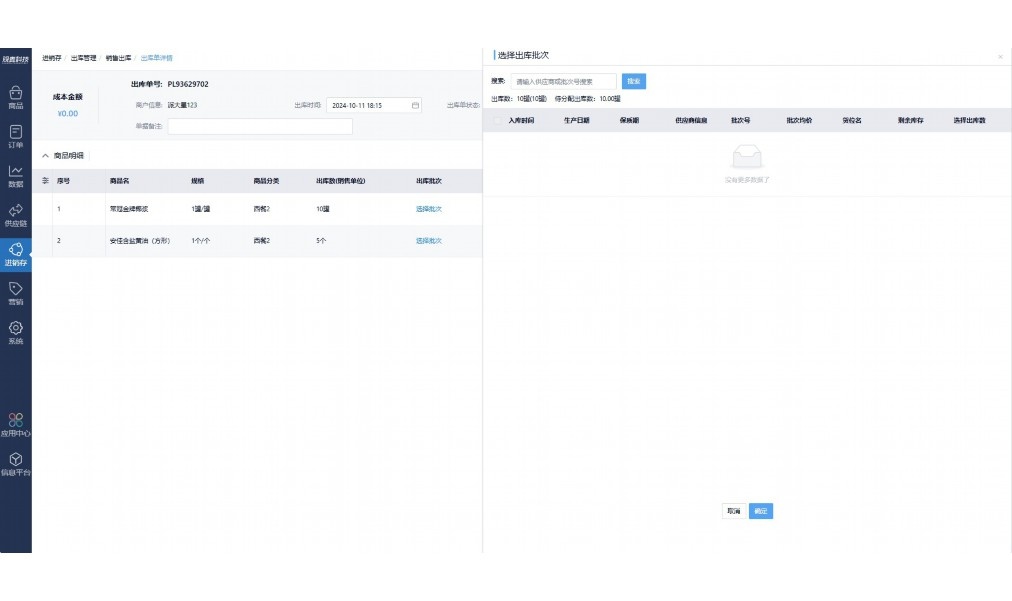The image size is (1012, 601).
Task: Click the supplier or batch number search field
Action: [x=563, y=81]
